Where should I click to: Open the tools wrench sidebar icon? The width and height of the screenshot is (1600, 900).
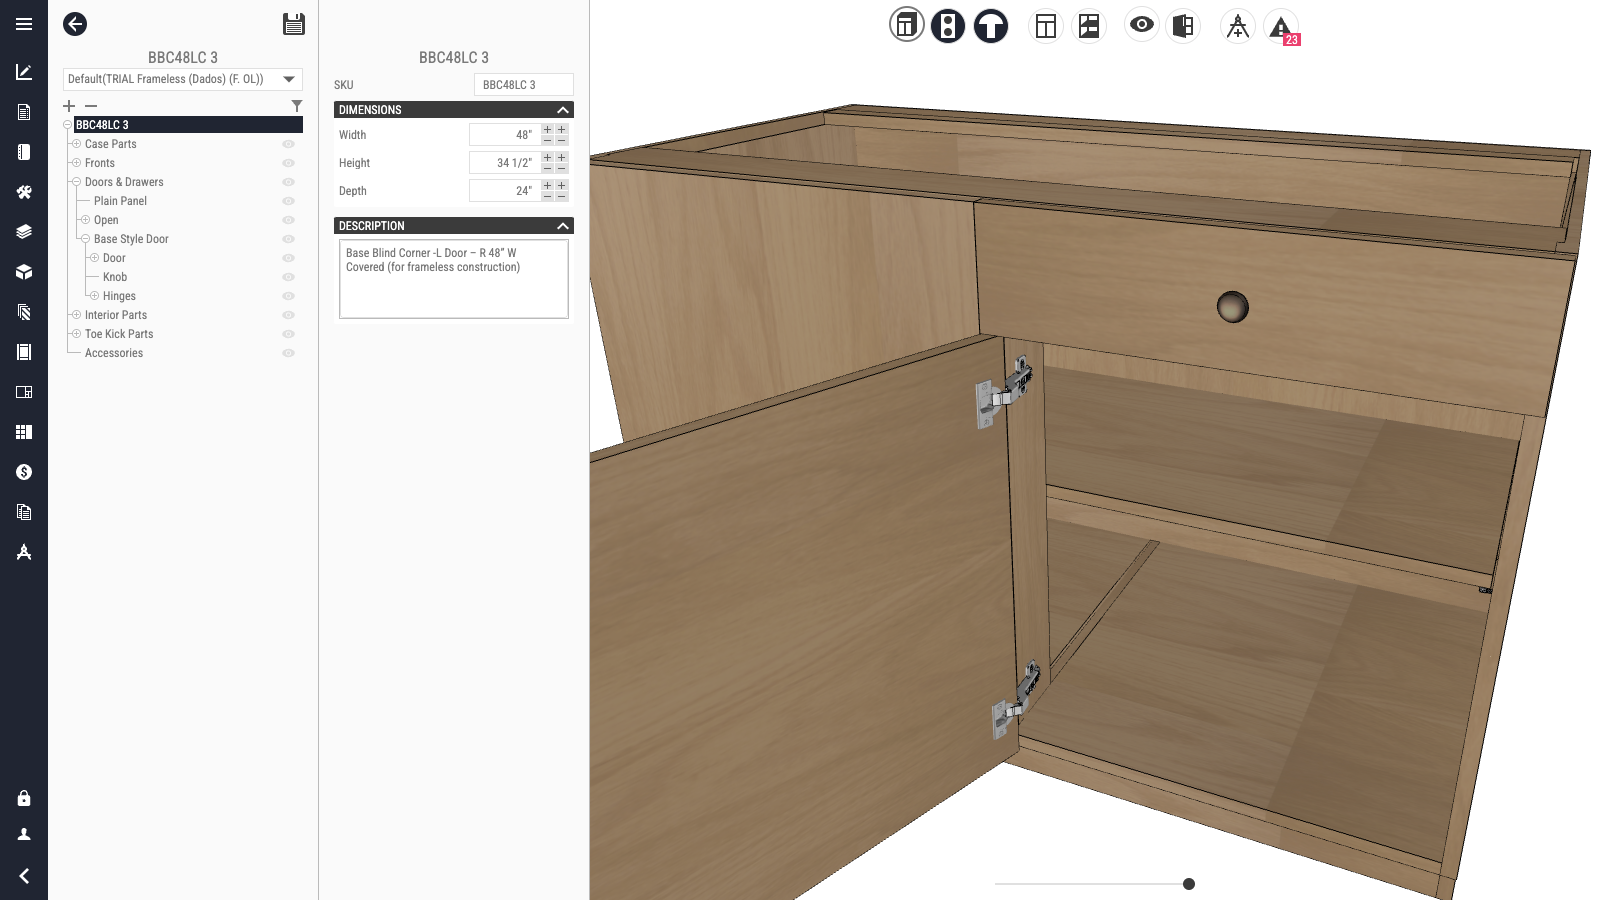click(24, 192)
